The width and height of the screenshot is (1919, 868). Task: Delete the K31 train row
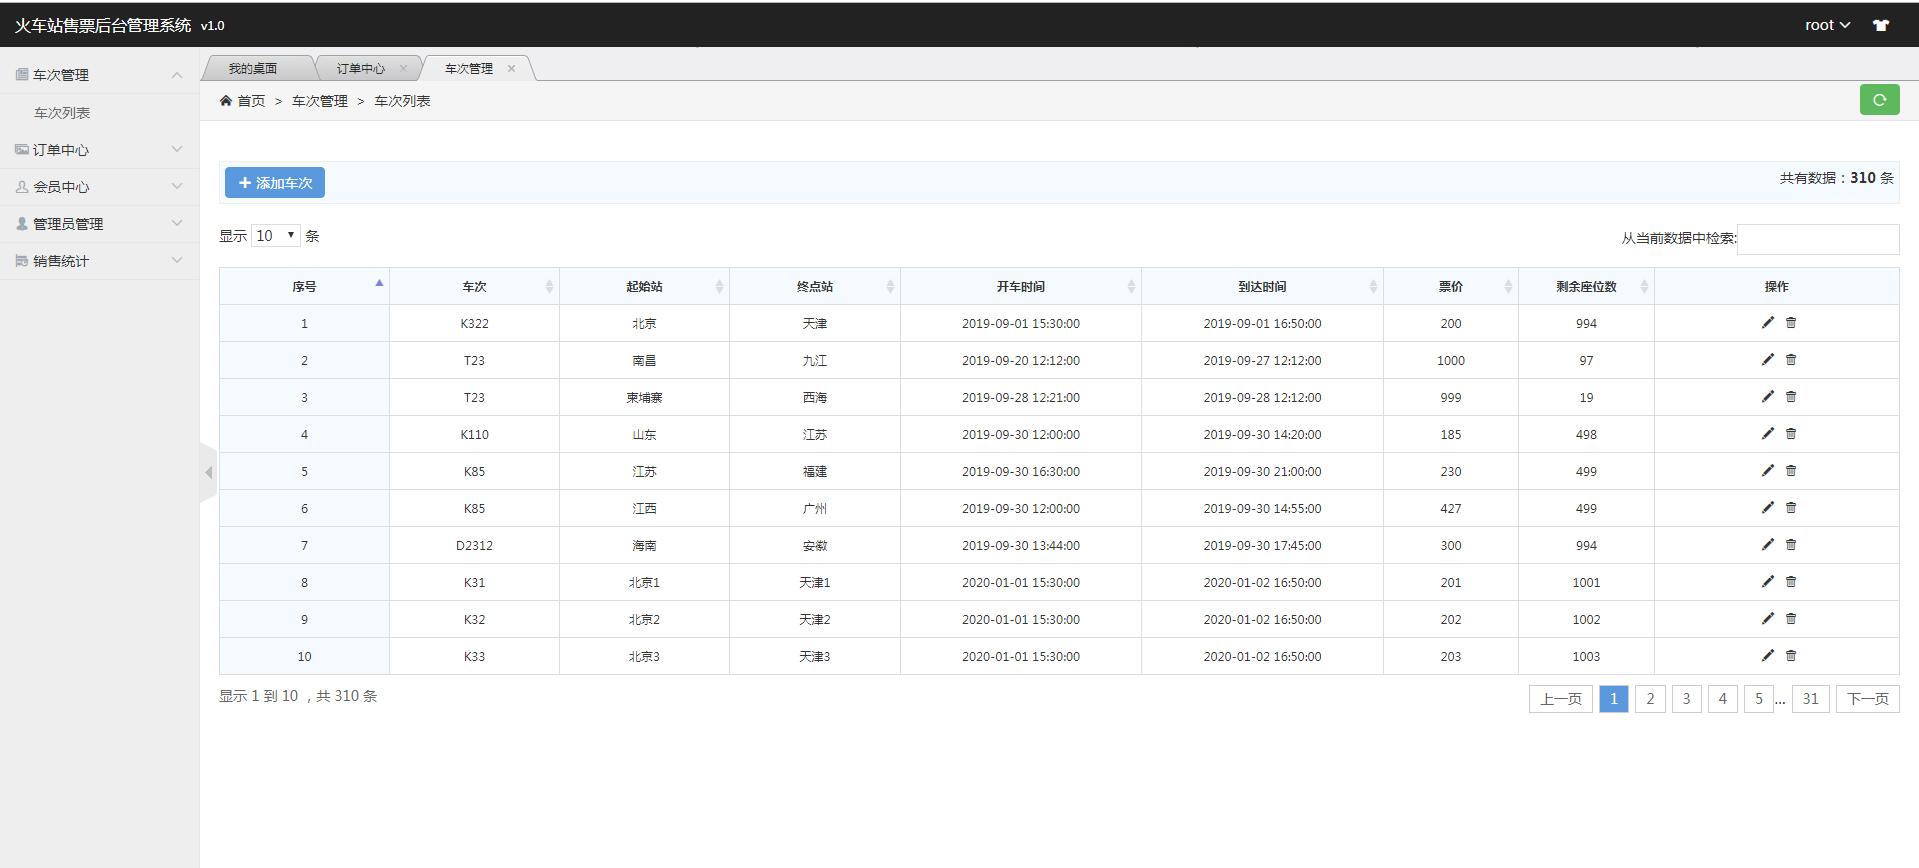[1791, 581]
